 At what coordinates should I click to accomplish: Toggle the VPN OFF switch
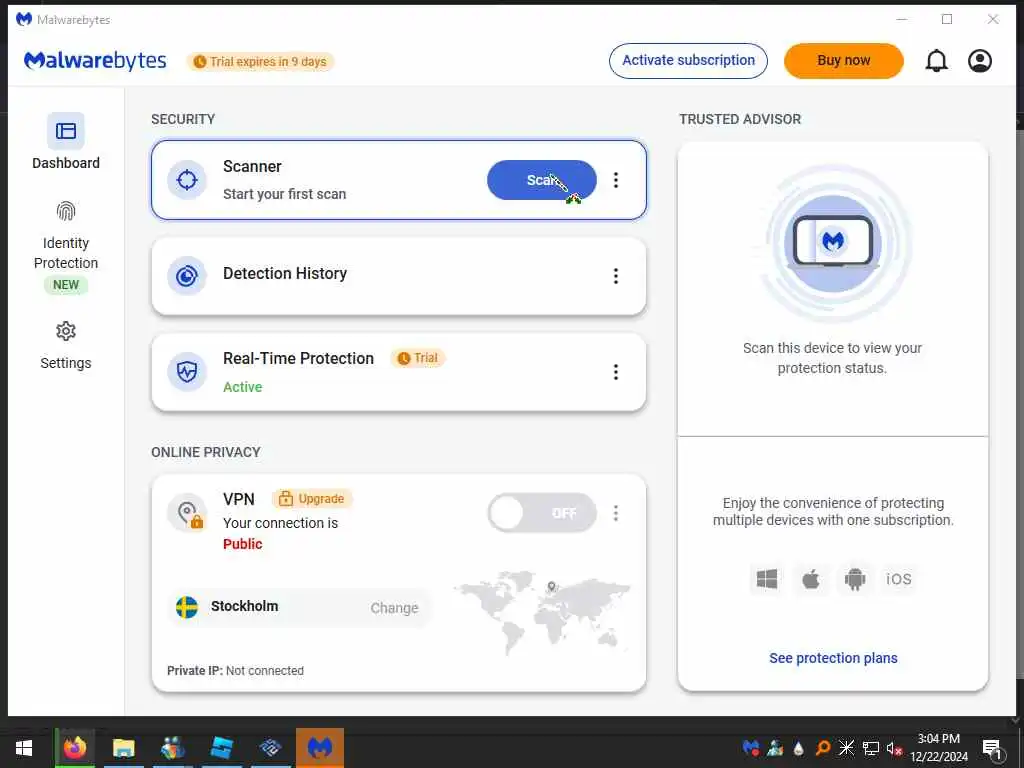click(x=541, y=513)
